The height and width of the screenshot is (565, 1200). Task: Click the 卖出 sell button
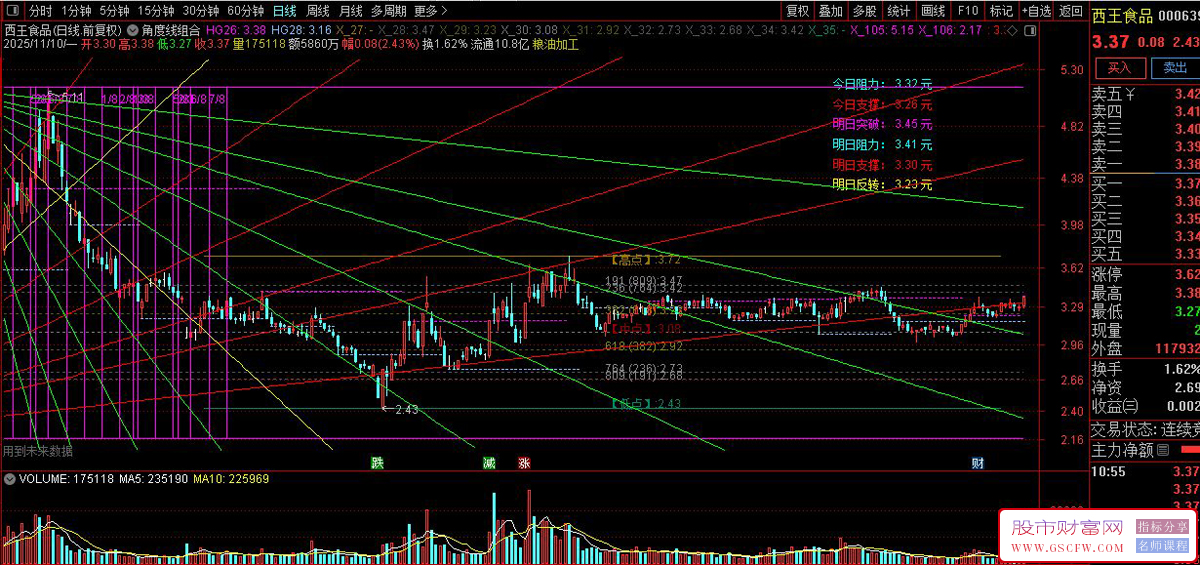1174,68
